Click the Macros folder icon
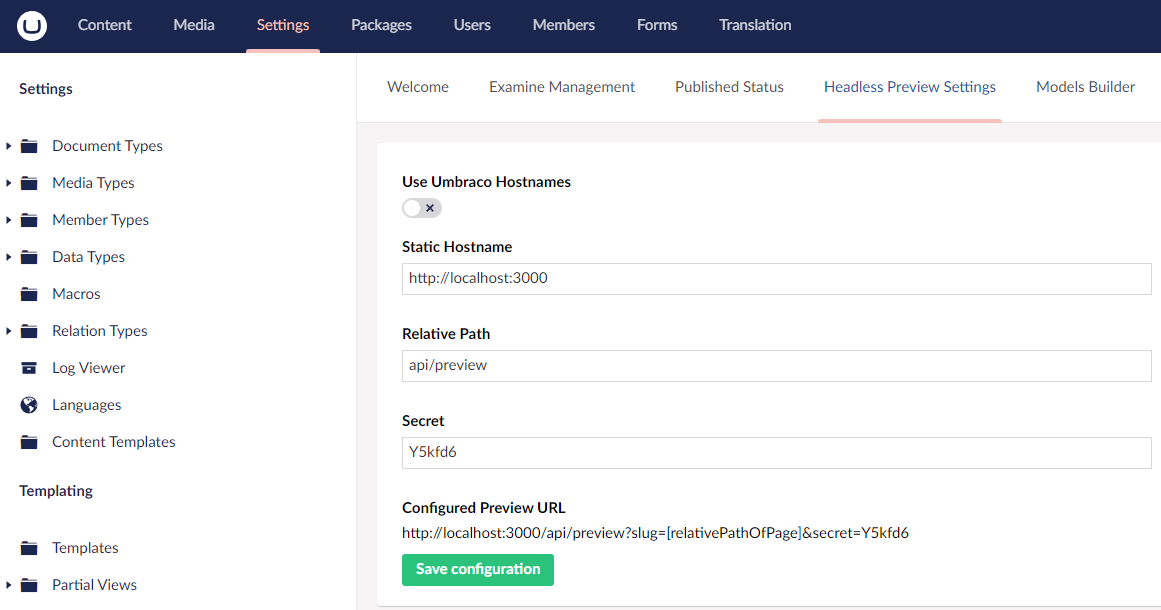1161x610 pixels. [x=29, y=294]
